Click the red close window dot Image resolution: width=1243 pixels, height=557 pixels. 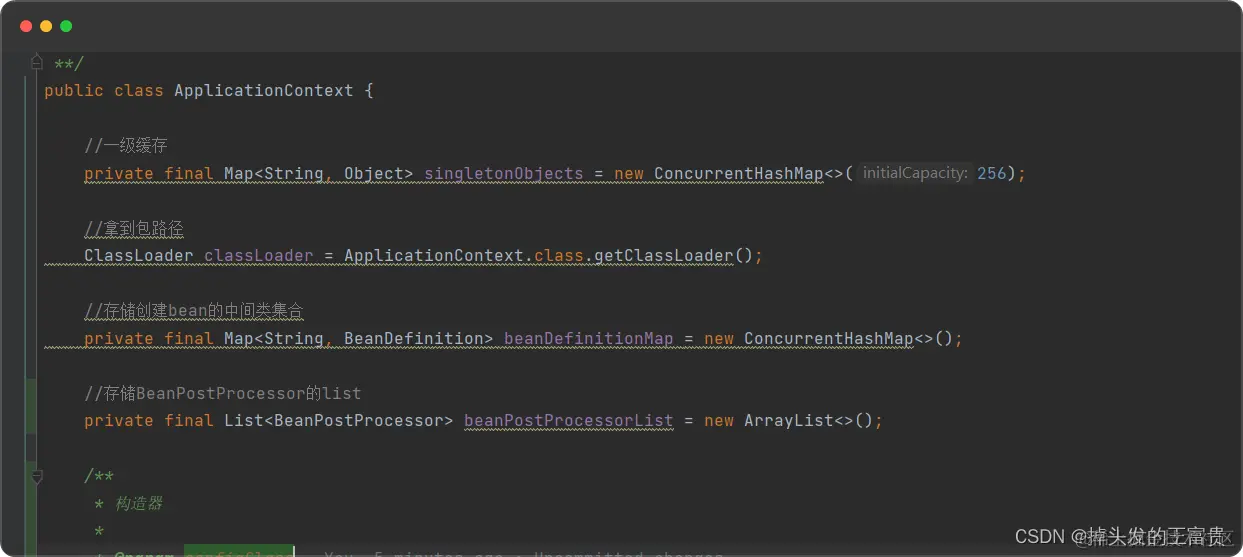(26, 26)
